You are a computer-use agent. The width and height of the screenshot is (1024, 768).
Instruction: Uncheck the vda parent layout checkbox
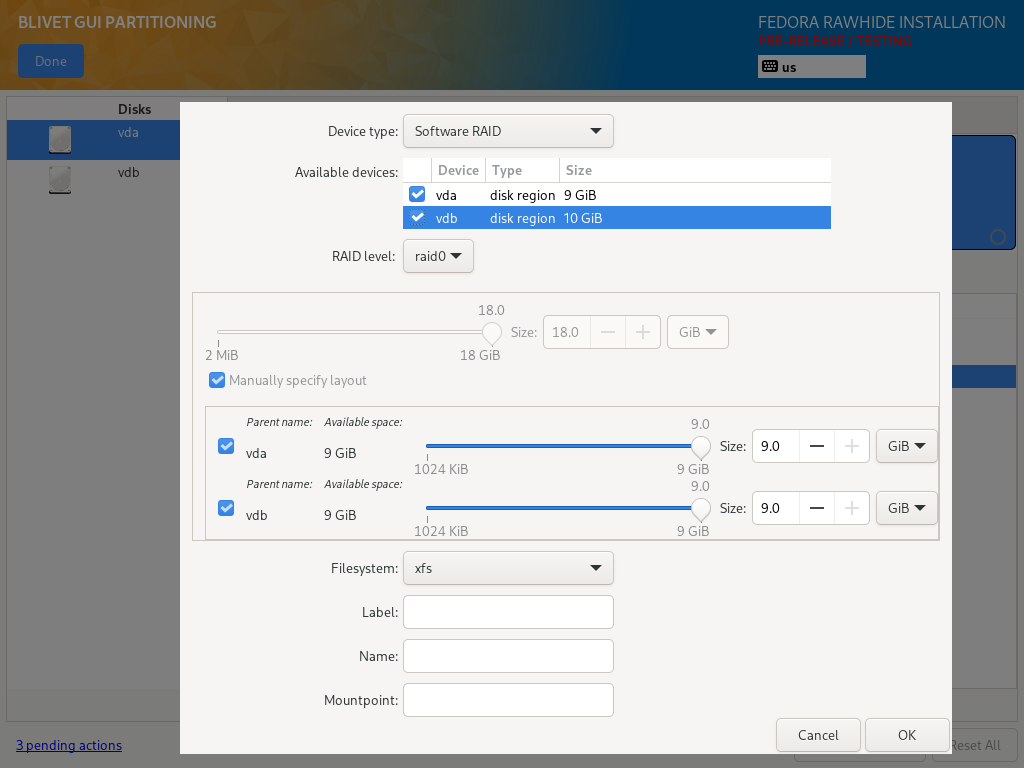(226, 446)
